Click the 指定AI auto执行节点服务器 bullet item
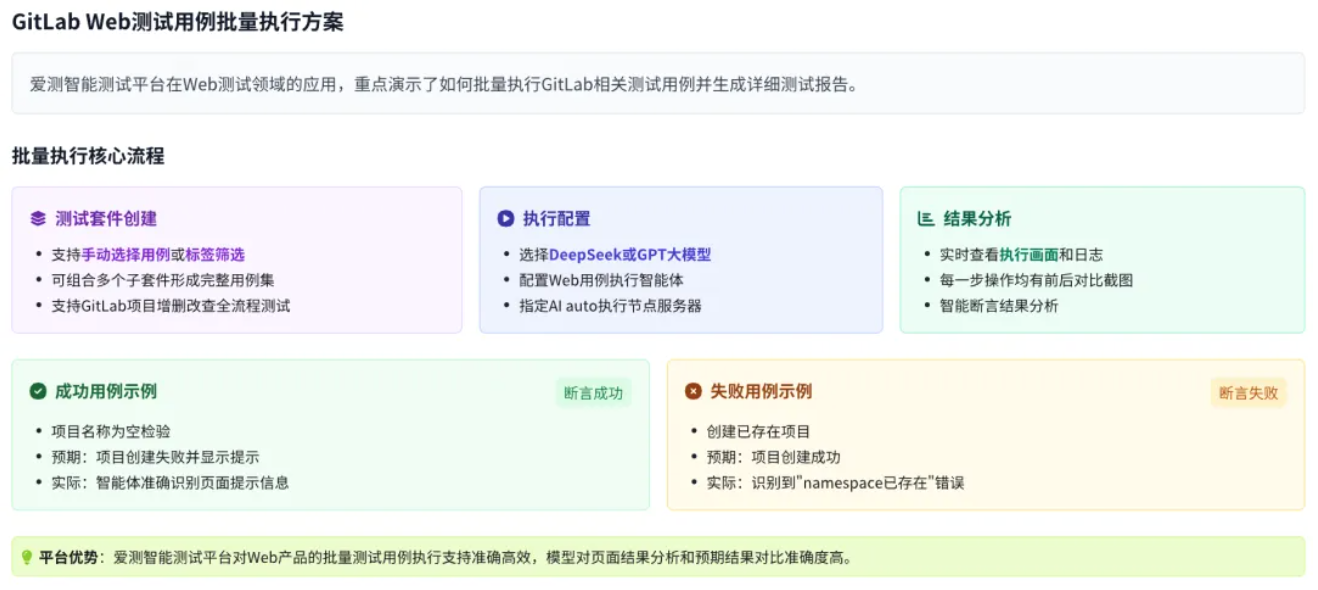Viewport: 1318px width, 590px height. [610, 306]
